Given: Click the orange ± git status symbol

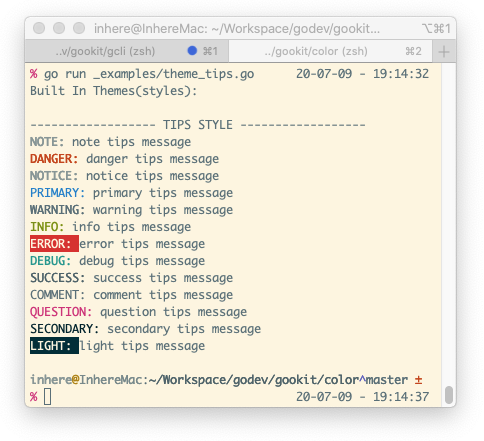Looking at the screenshot, I should [419, 380].
